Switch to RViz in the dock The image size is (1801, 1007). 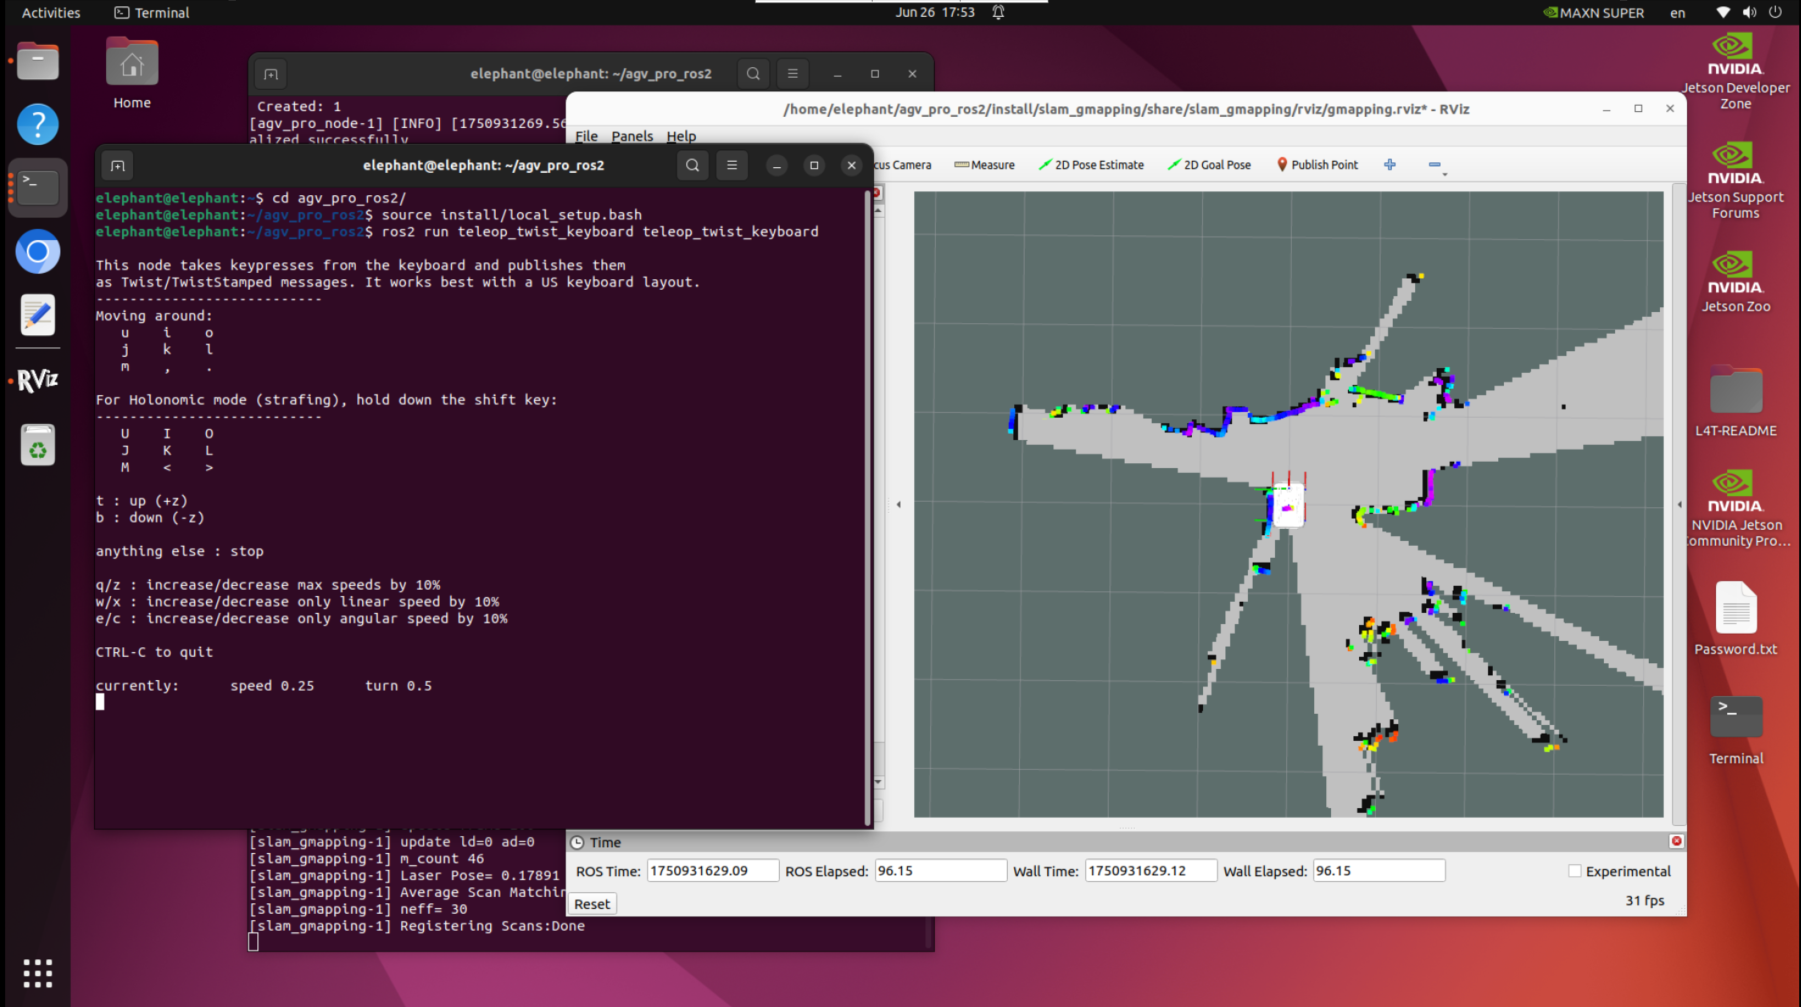coord(38,380)
